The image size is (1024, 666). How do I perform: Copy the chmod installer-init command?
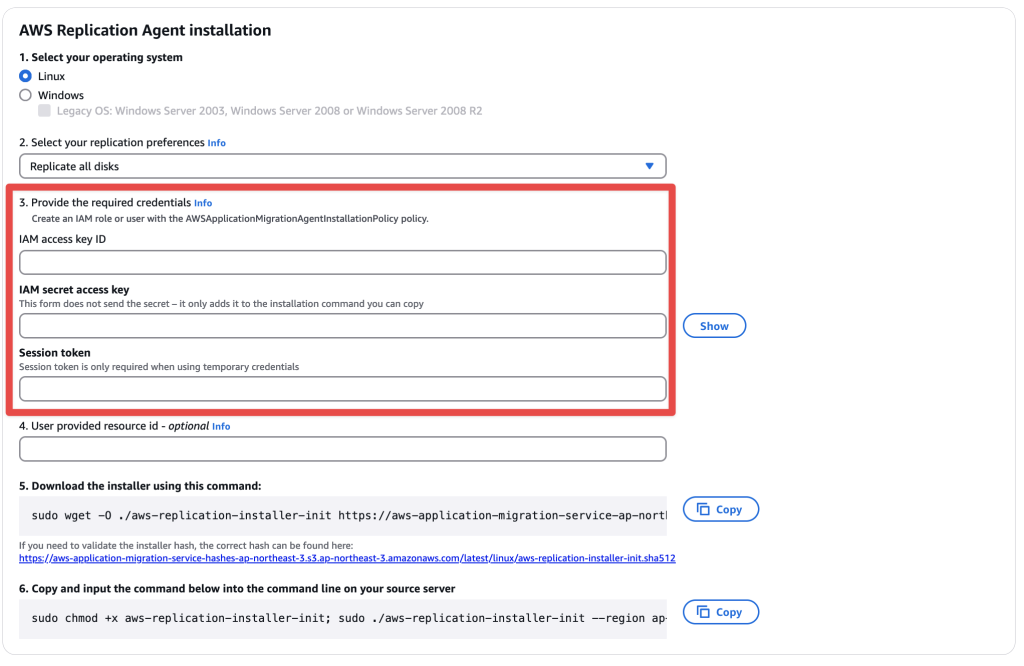721,612
